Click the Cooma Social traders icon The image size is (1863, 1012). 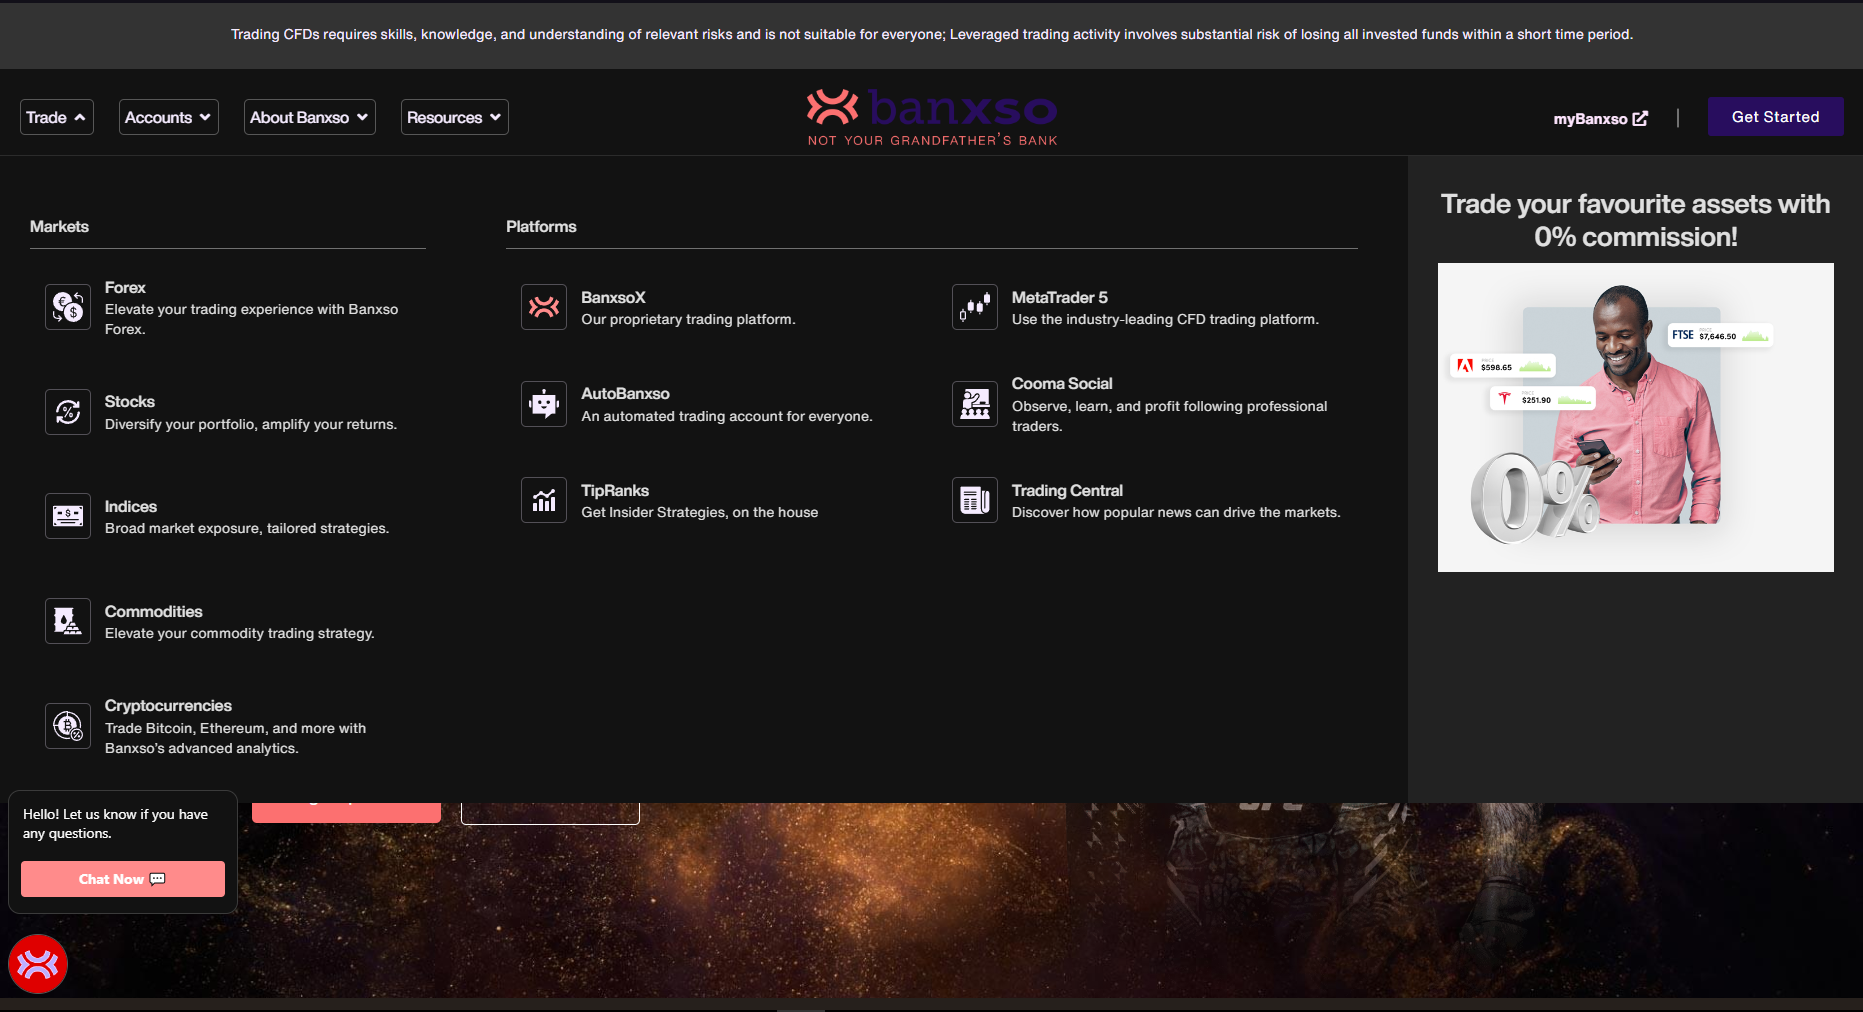point(975,404)
